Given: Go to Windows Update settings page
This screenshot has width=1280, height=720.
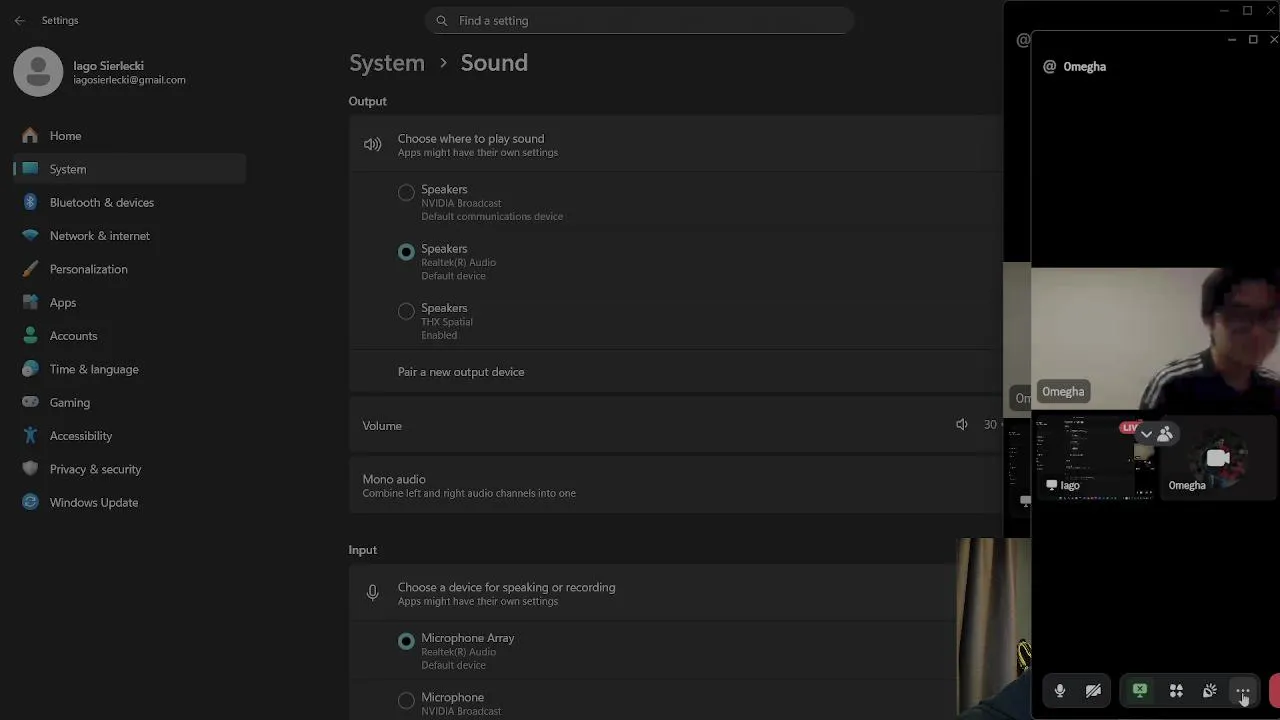Looking at the screenshot, I should [x=93, y=502].
